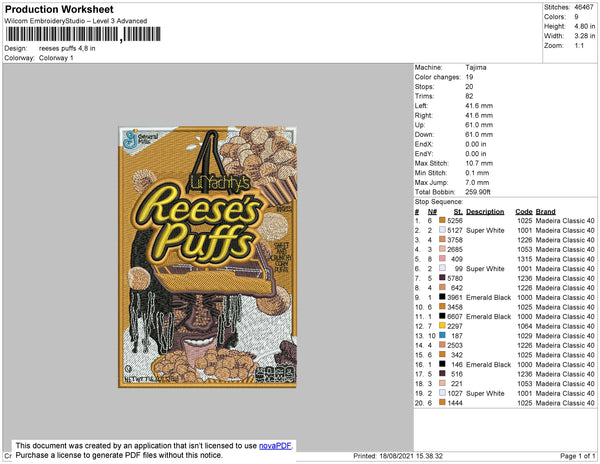This screenshot has height=464, width=600.
Task: Click stitch count '221' in the stop sequence
Action: 457,384
